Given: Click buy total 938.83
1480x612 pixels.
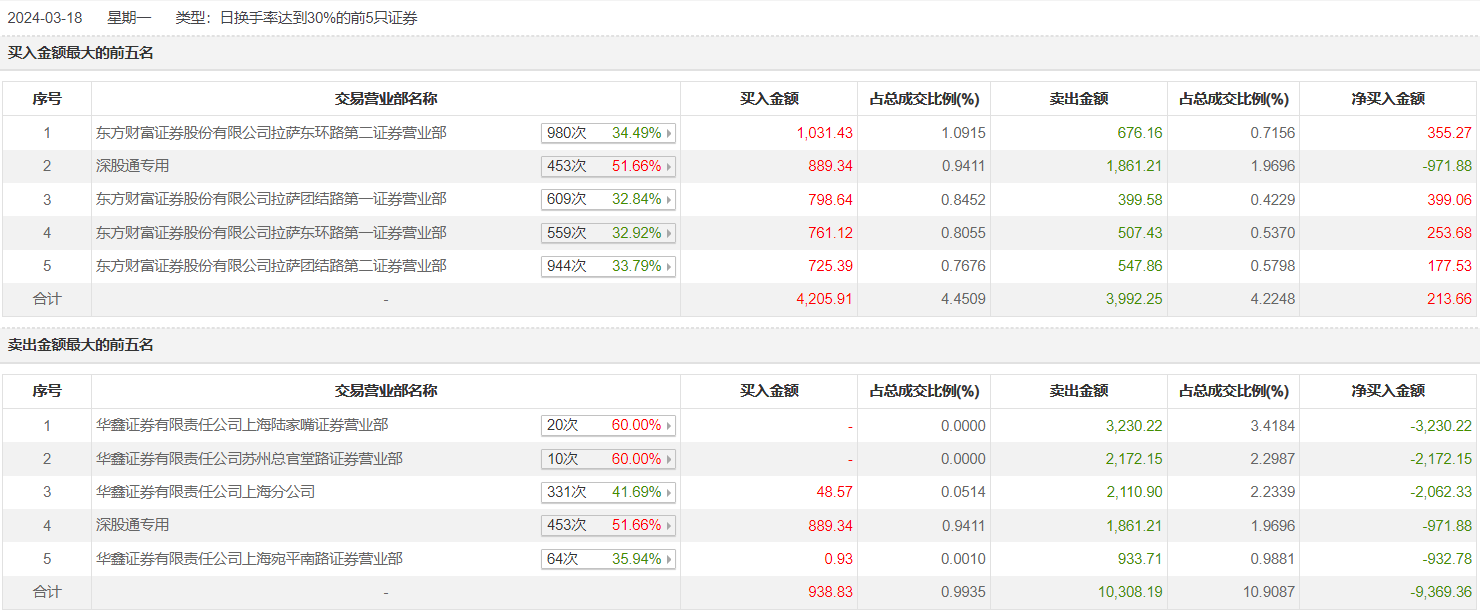Looking at the screenshot, I should point(831,592).
